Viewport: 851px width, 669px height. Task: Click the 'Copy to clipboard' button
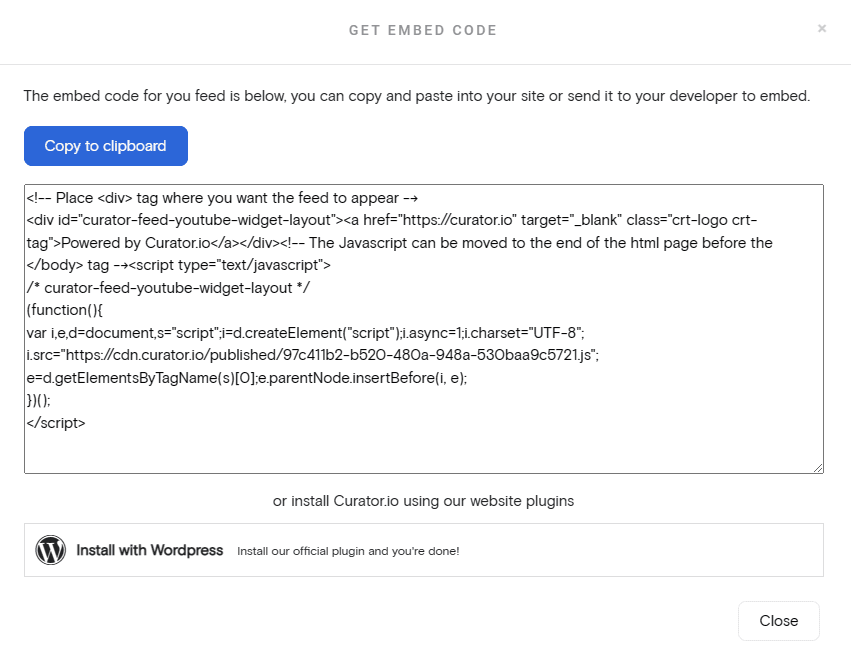coord(105,146)
